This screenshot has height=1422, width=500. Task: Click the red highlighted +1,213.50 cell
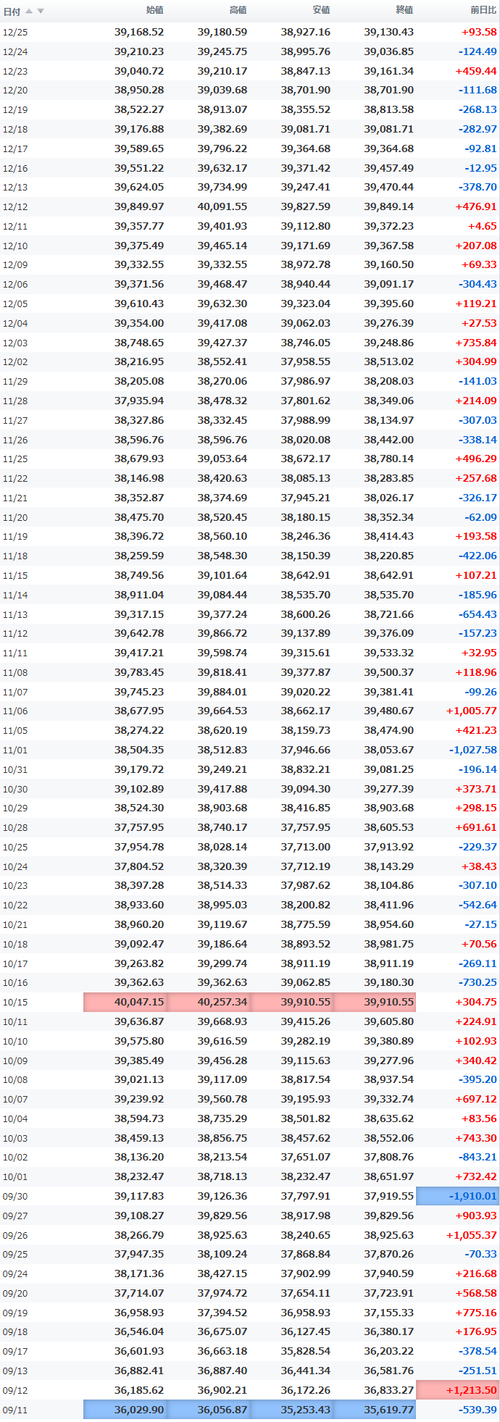click(458, 1390)
